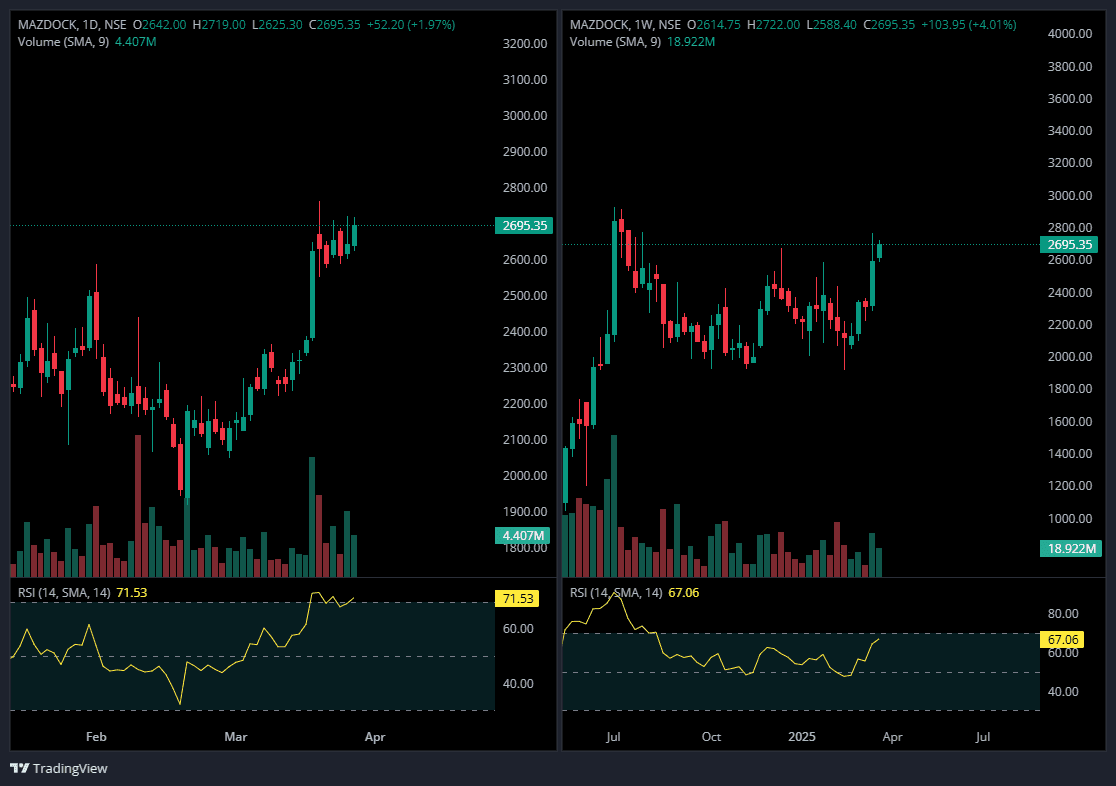Click the 3200.00 label on the daily price scale
This screenshot has height=786, width=1116.
tap(525, 44)
